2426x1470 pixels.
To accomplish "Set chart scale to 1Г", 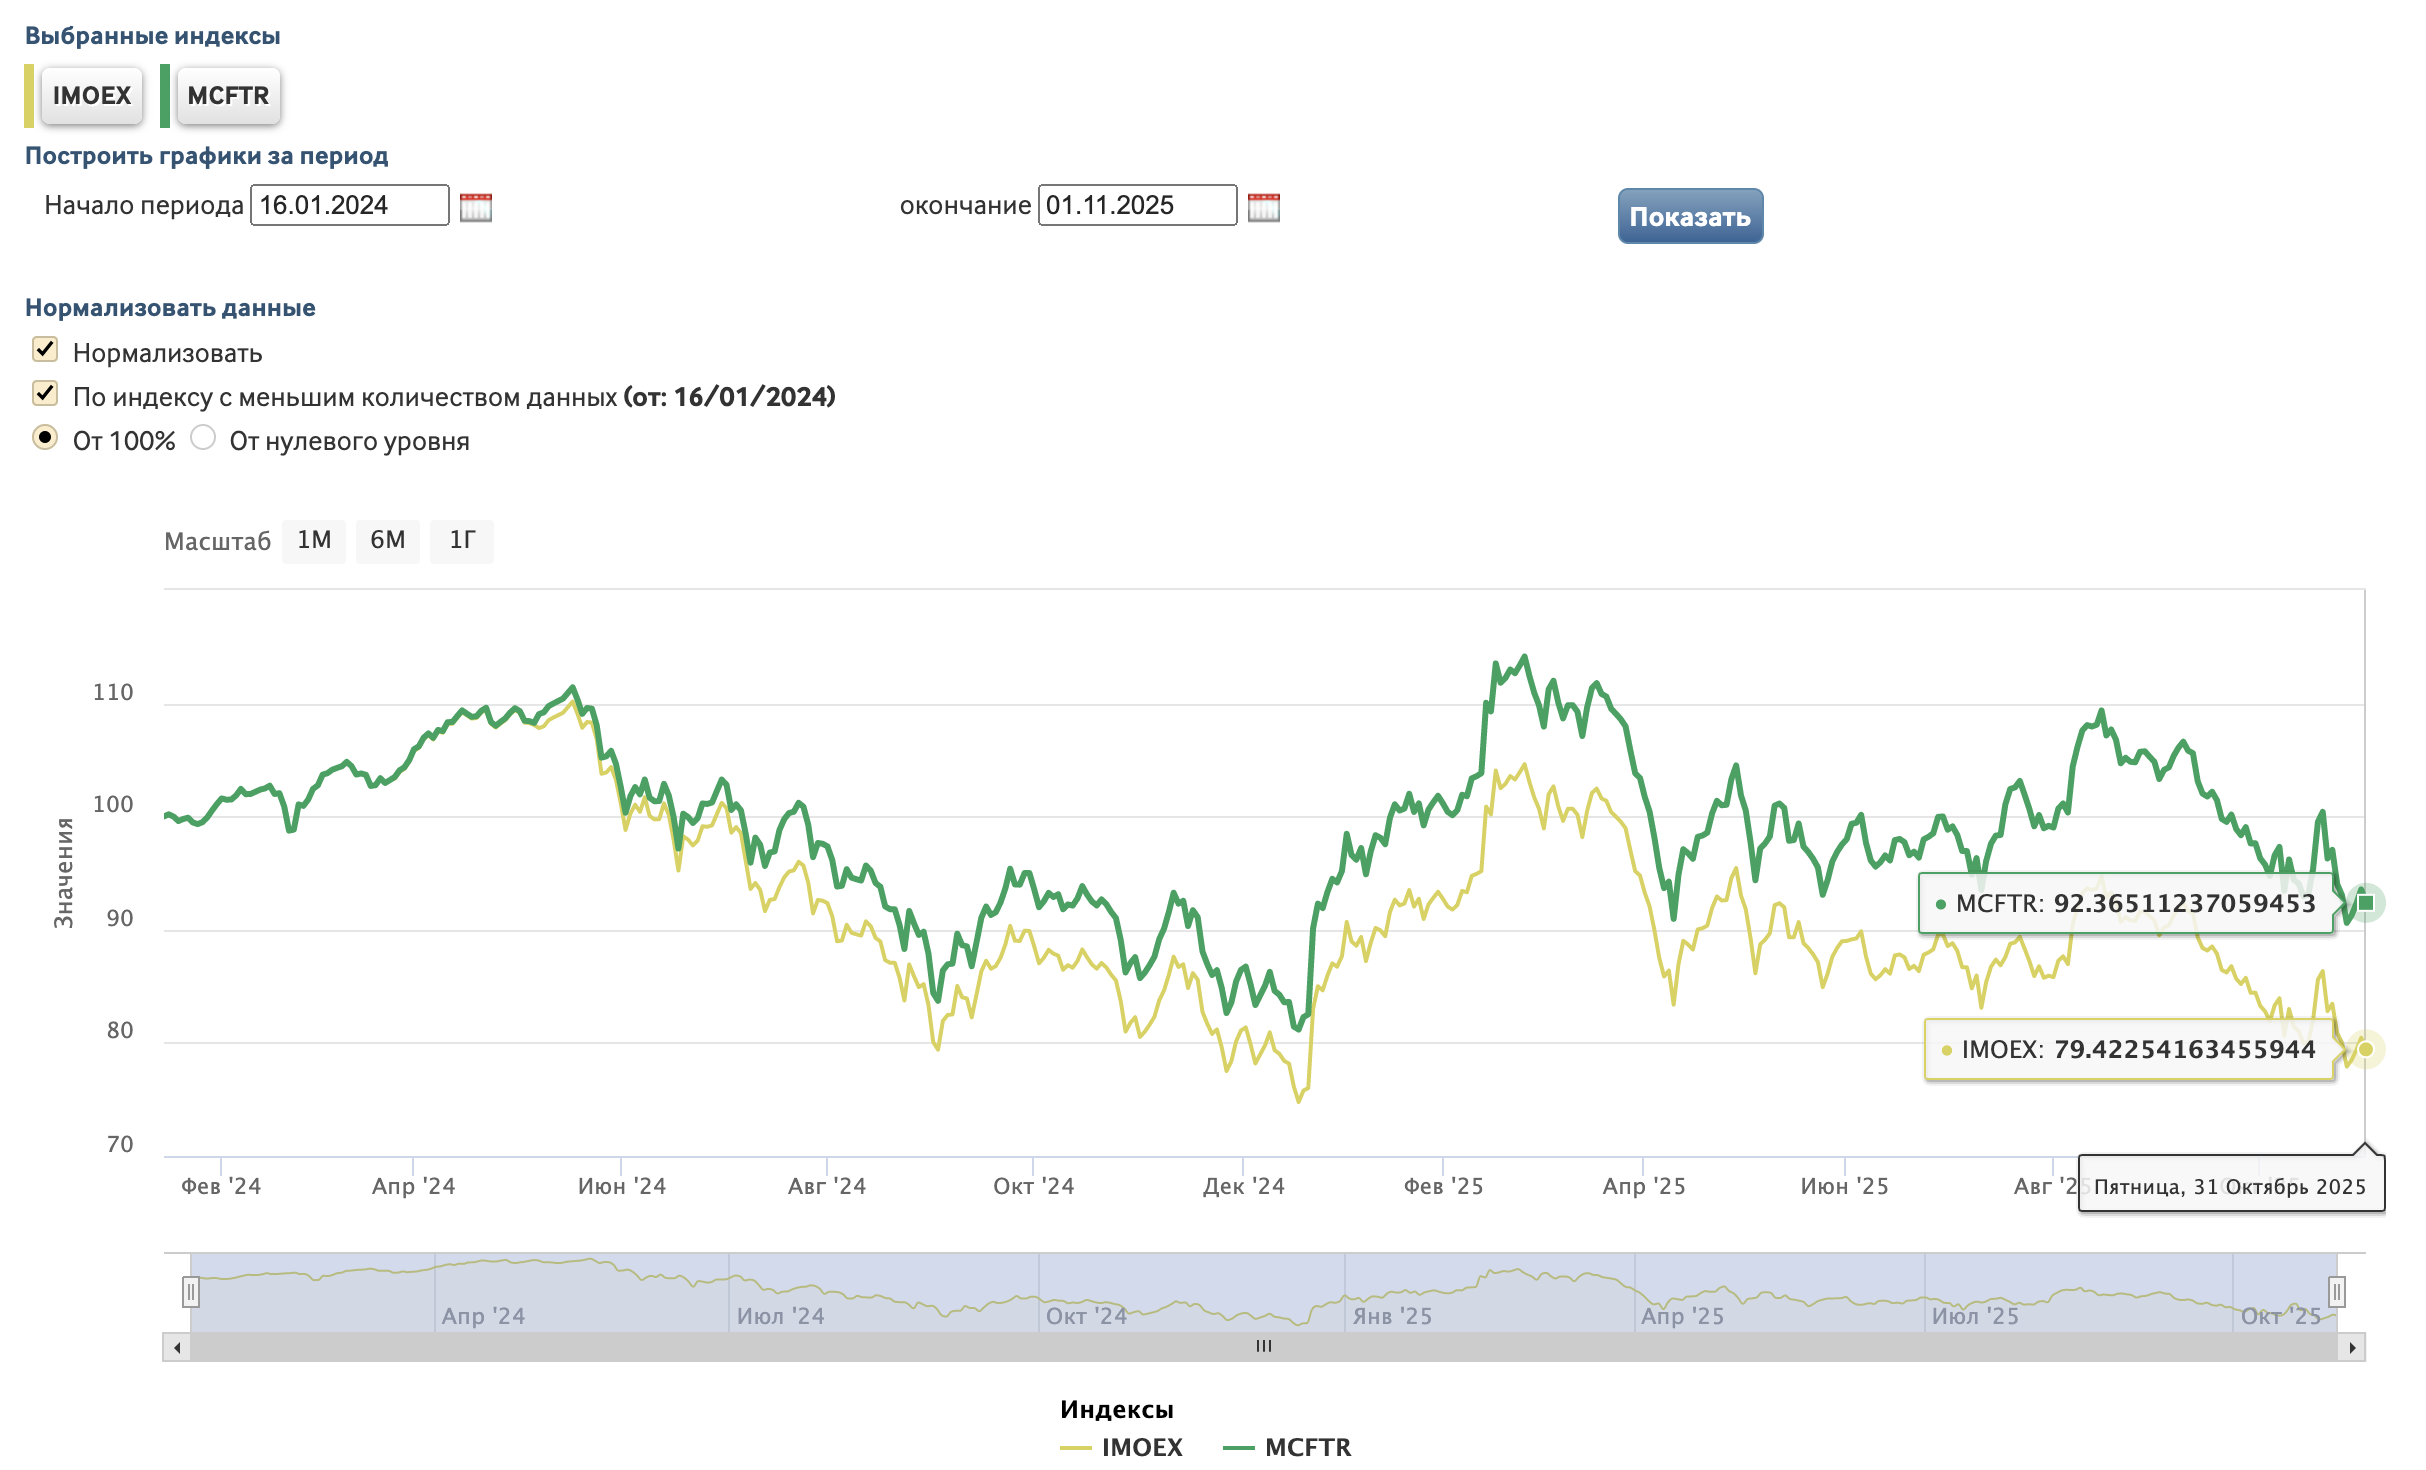I will click(461, 541).
